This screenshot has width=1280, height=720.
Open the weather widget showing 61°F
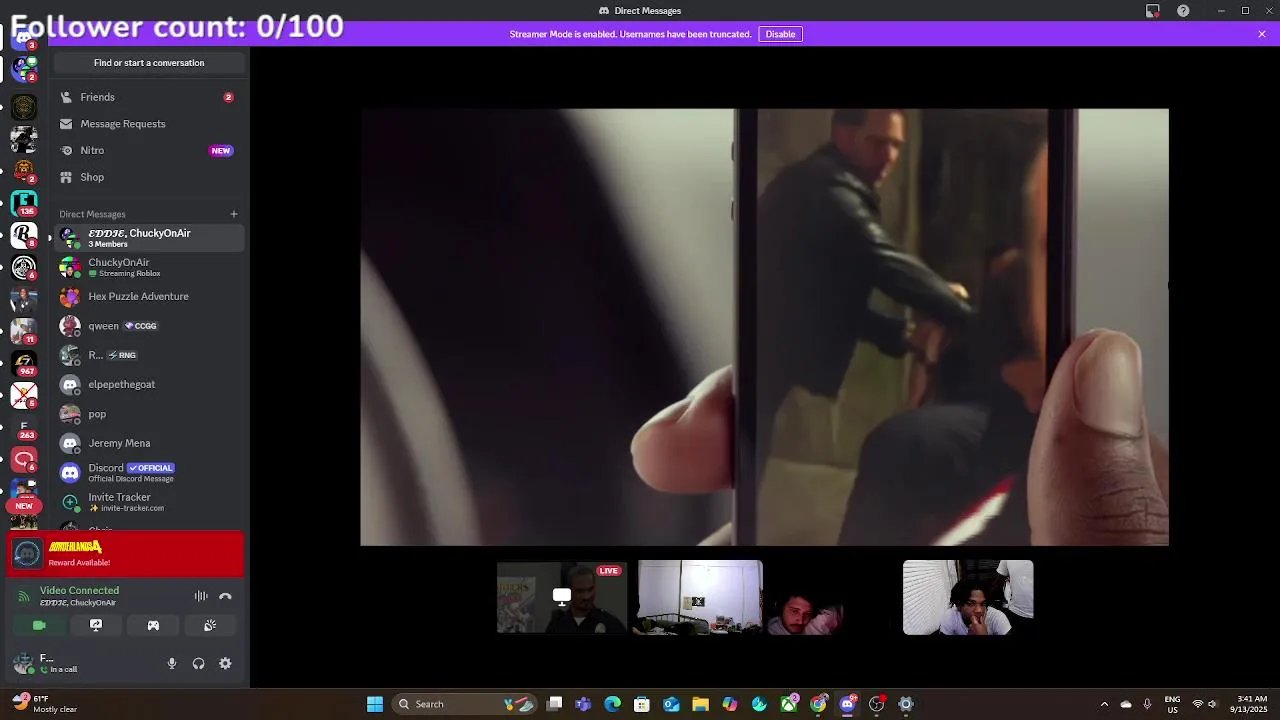tap(45, 704)
